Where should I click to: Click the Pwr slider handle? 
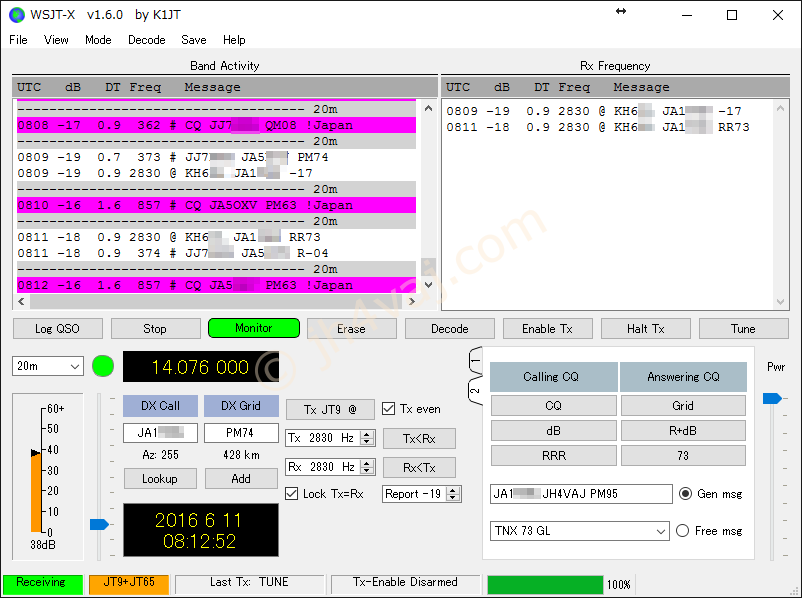[772, 398]
